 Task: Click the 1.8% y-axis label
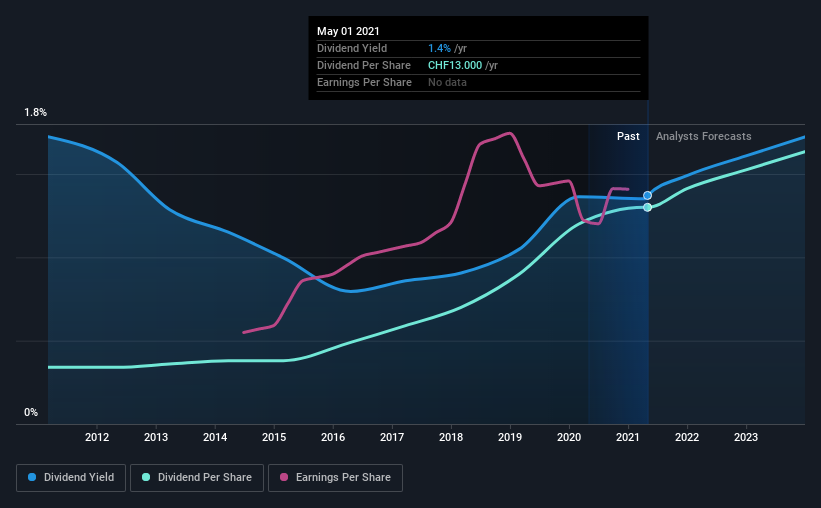(35, 114)
